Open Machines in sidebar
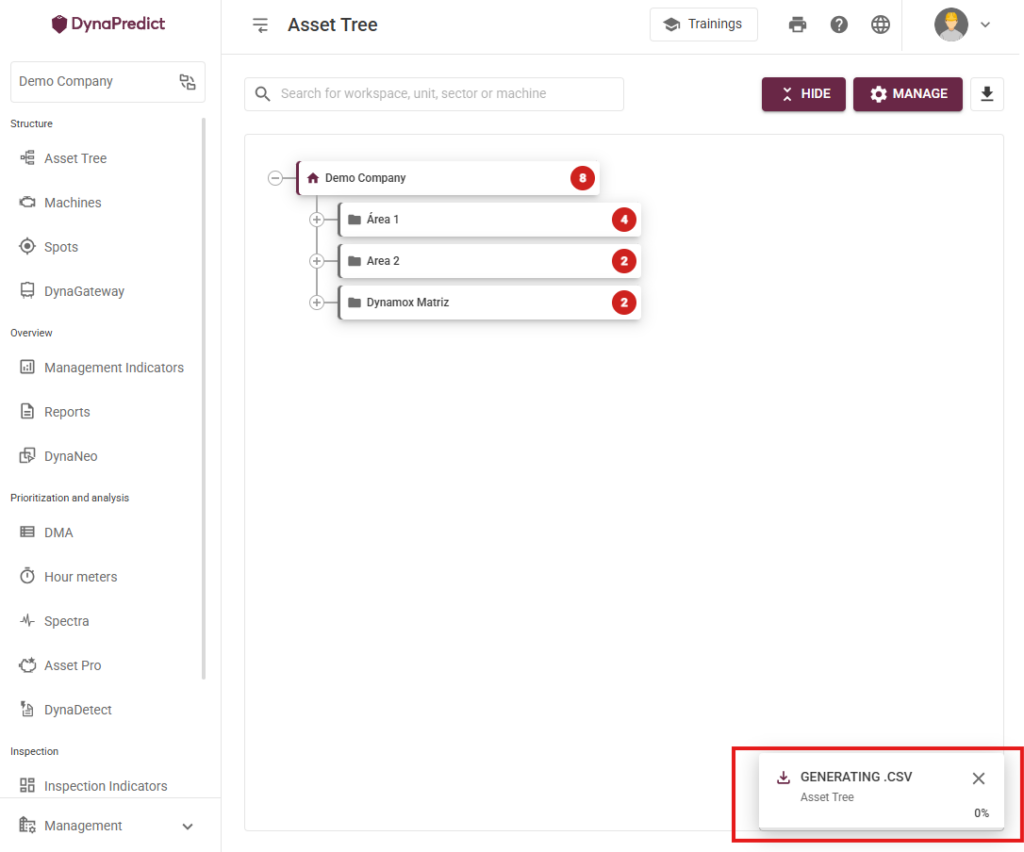This screenshot has height=852, width=1024. [x=72, y=202]
